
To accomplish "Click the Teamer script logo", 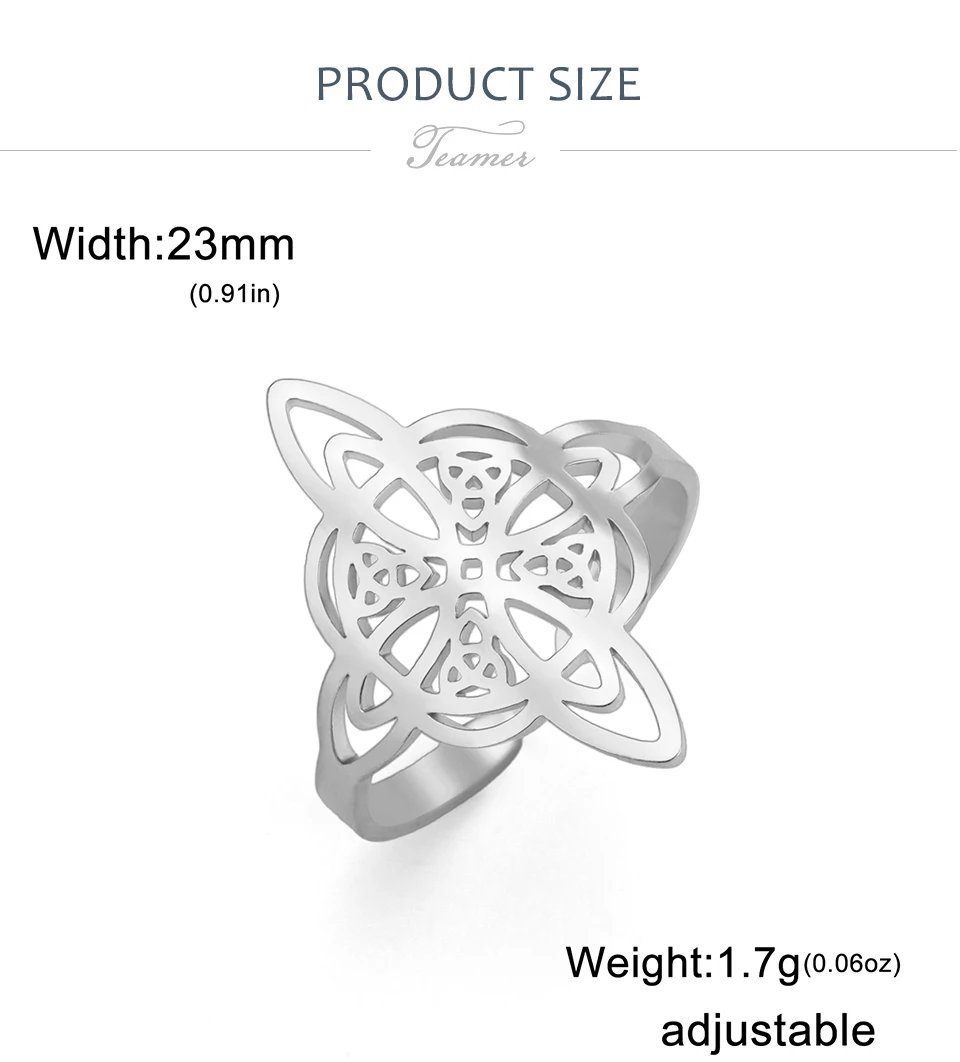I will click(x=470, y=146).
